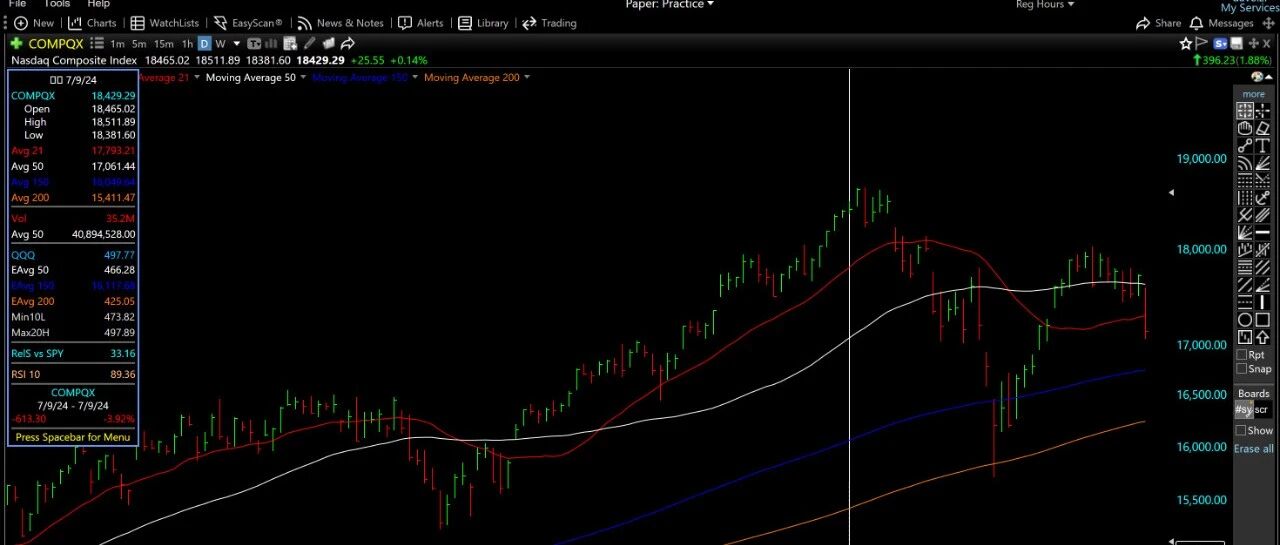Select the pointer grid tool in drawing panel
1280x545 pixels.
click(1245, 111)
